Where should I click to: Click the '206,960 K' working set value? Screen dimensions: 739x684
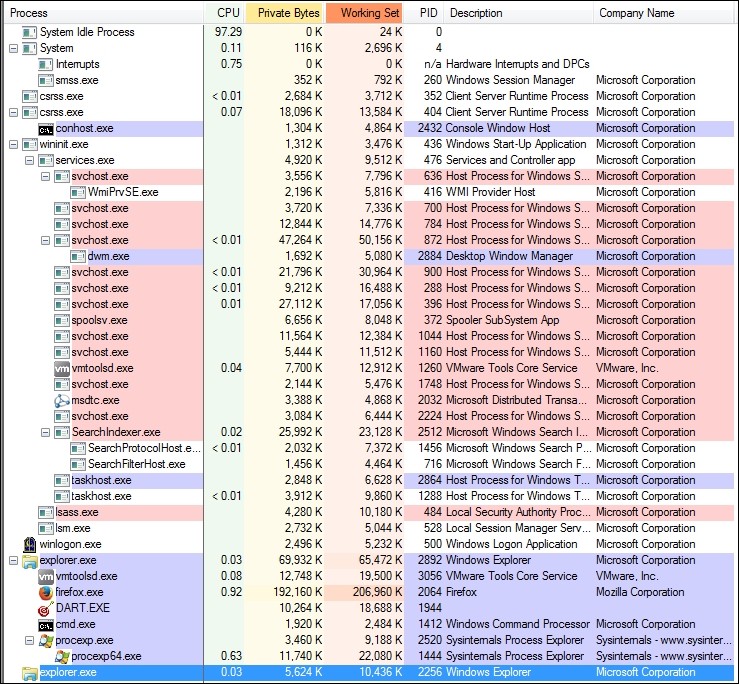378,592
